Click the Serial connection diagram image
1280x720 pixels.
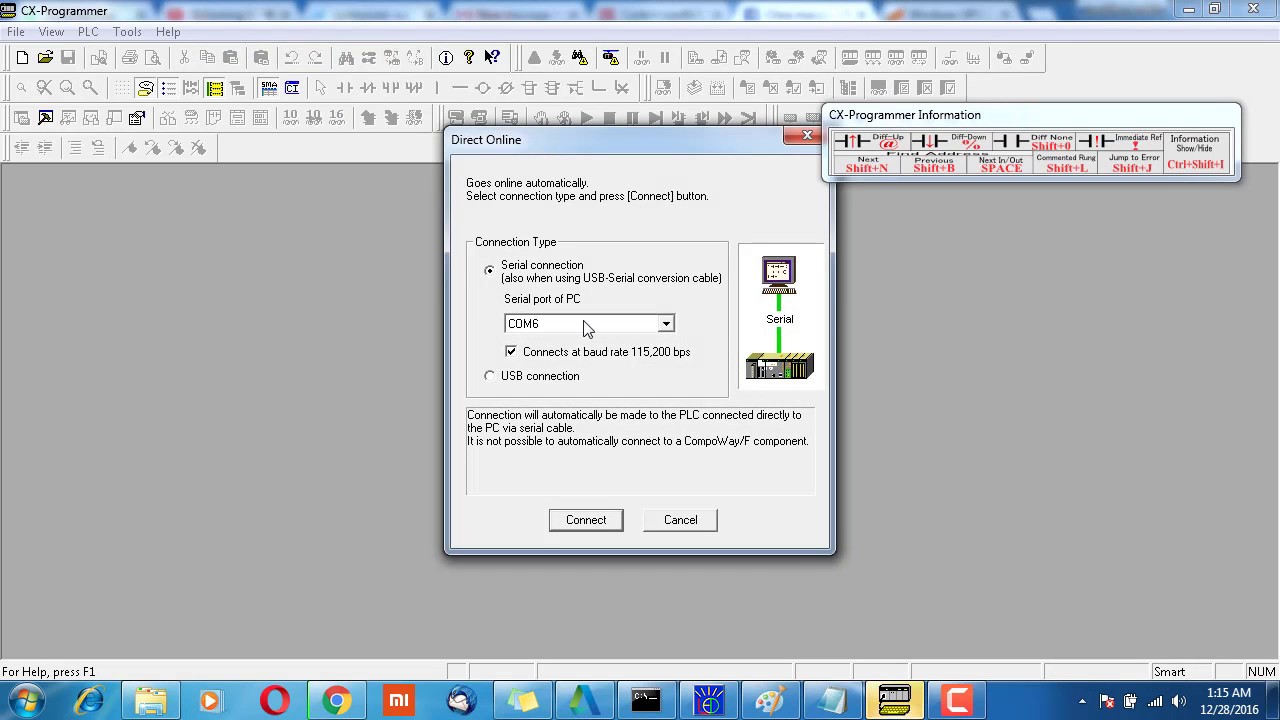pyautogui.click(x=780, y=318)
